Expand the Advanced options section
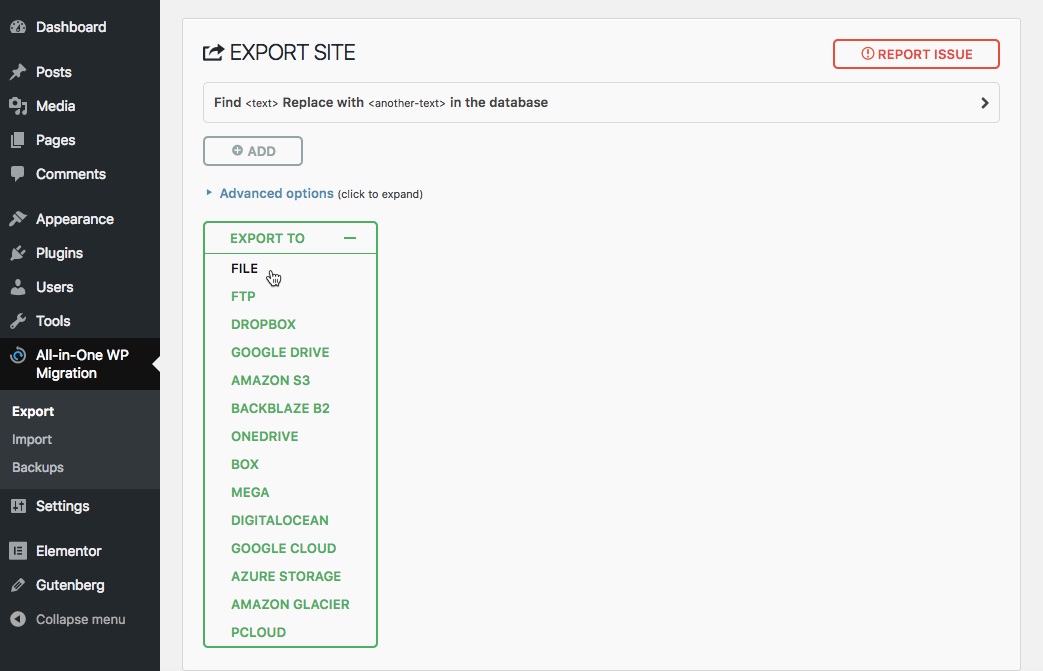The image size is (1043, 671). click(x=276, y=194)
